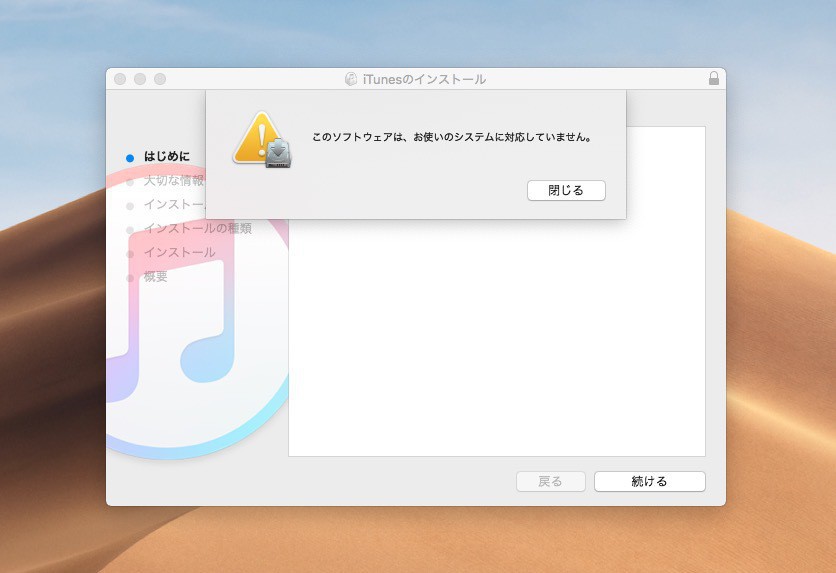This screenshot has height=573, width=836.
Task: Click the minimize window button
Action: point(140,79)
